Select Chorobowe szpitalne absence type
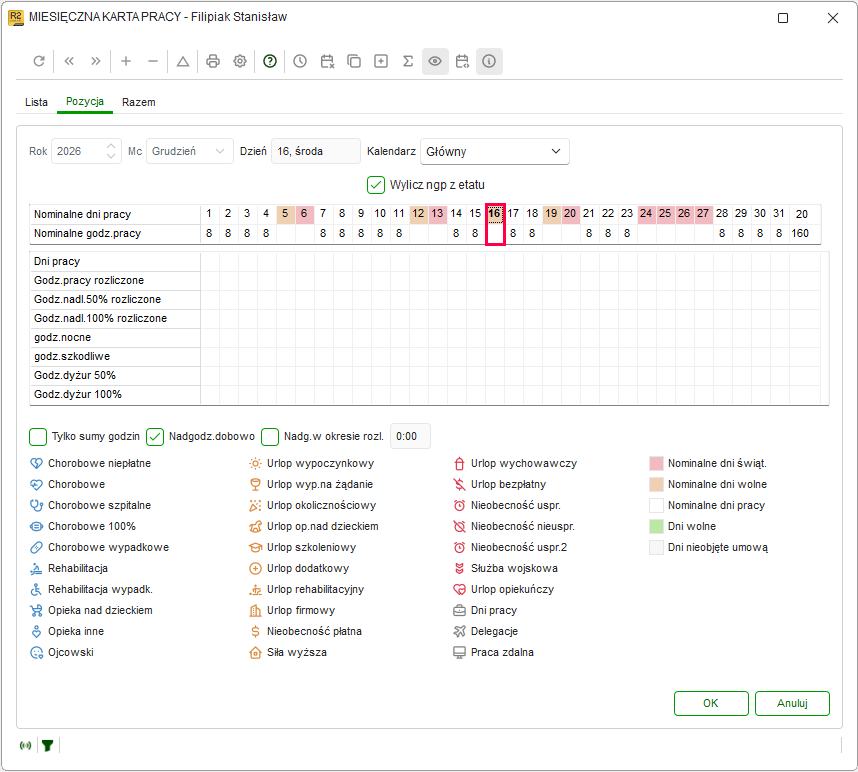858x772 pixels. click(x=90, y=506)
